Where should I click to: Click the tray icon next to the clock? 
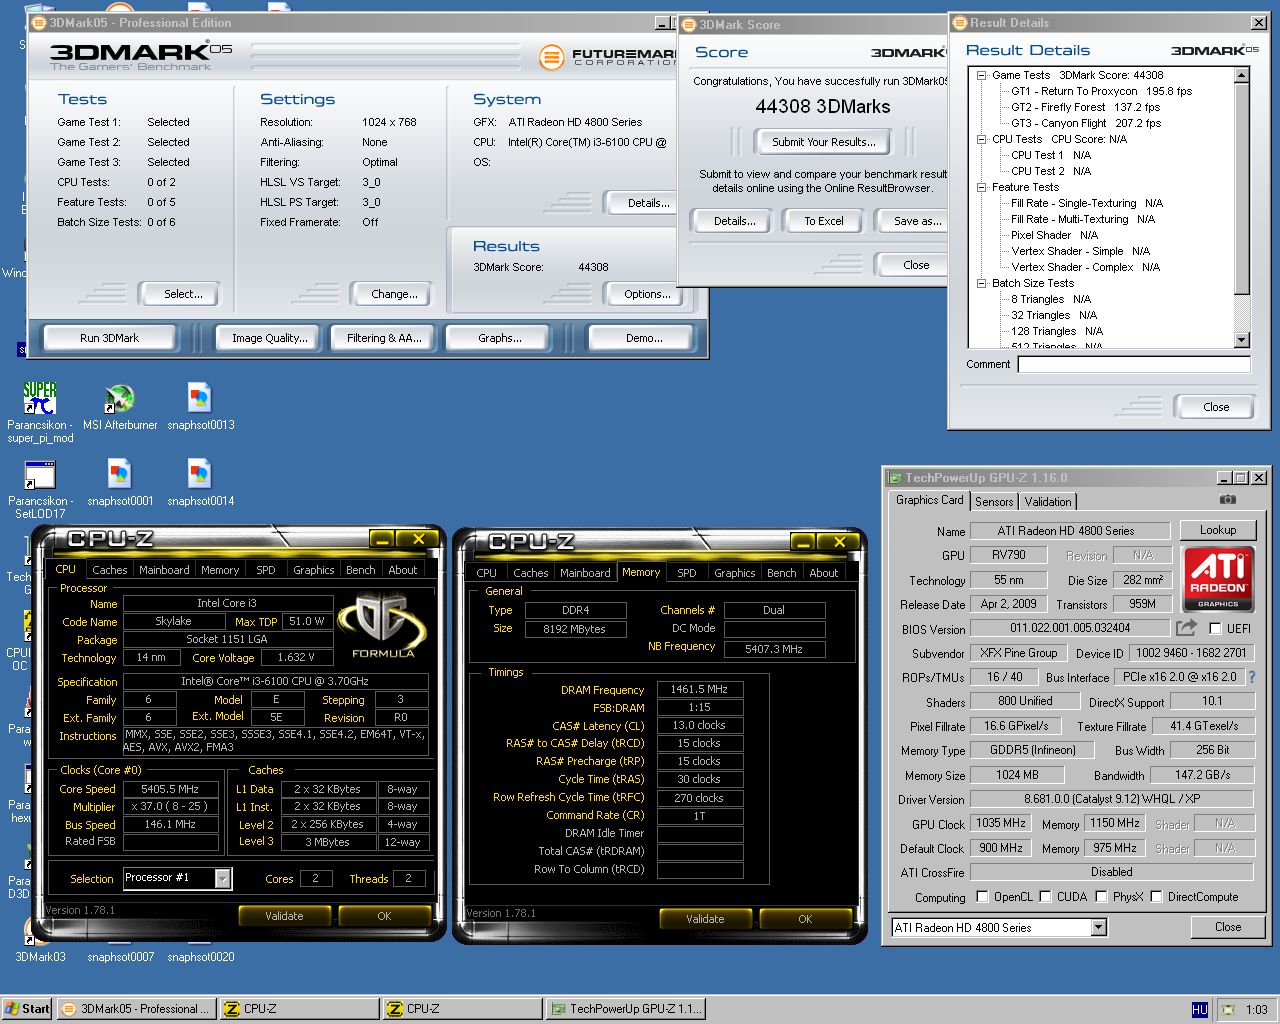[x=1228, y=1010]
